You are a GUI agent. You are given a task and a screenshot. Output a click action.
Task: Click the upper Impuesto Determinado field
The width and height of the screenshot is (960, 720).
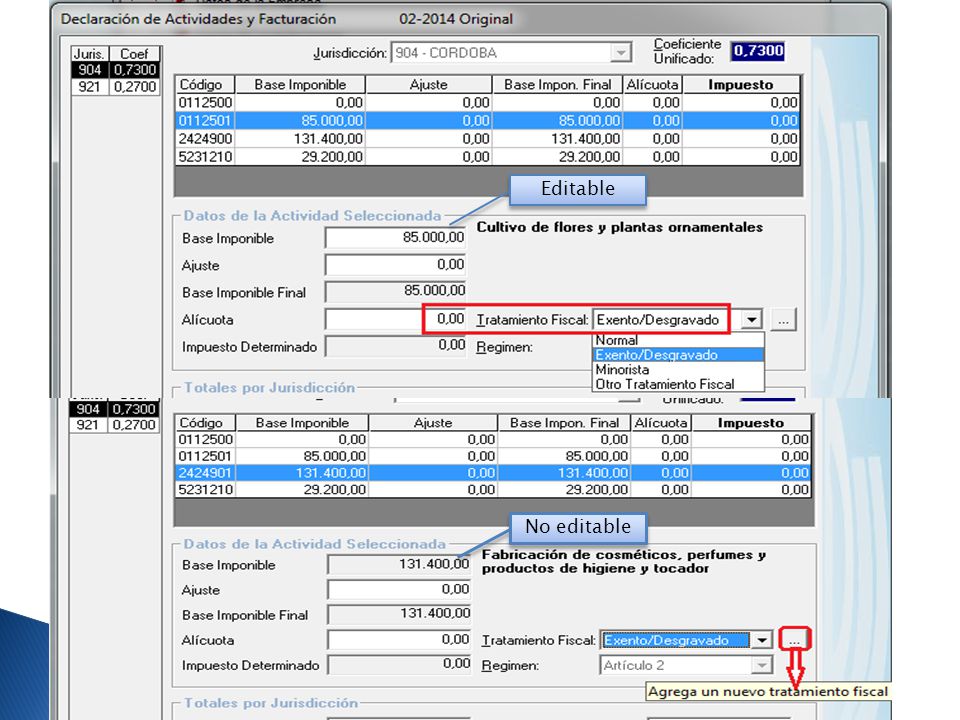pos(396,346)
